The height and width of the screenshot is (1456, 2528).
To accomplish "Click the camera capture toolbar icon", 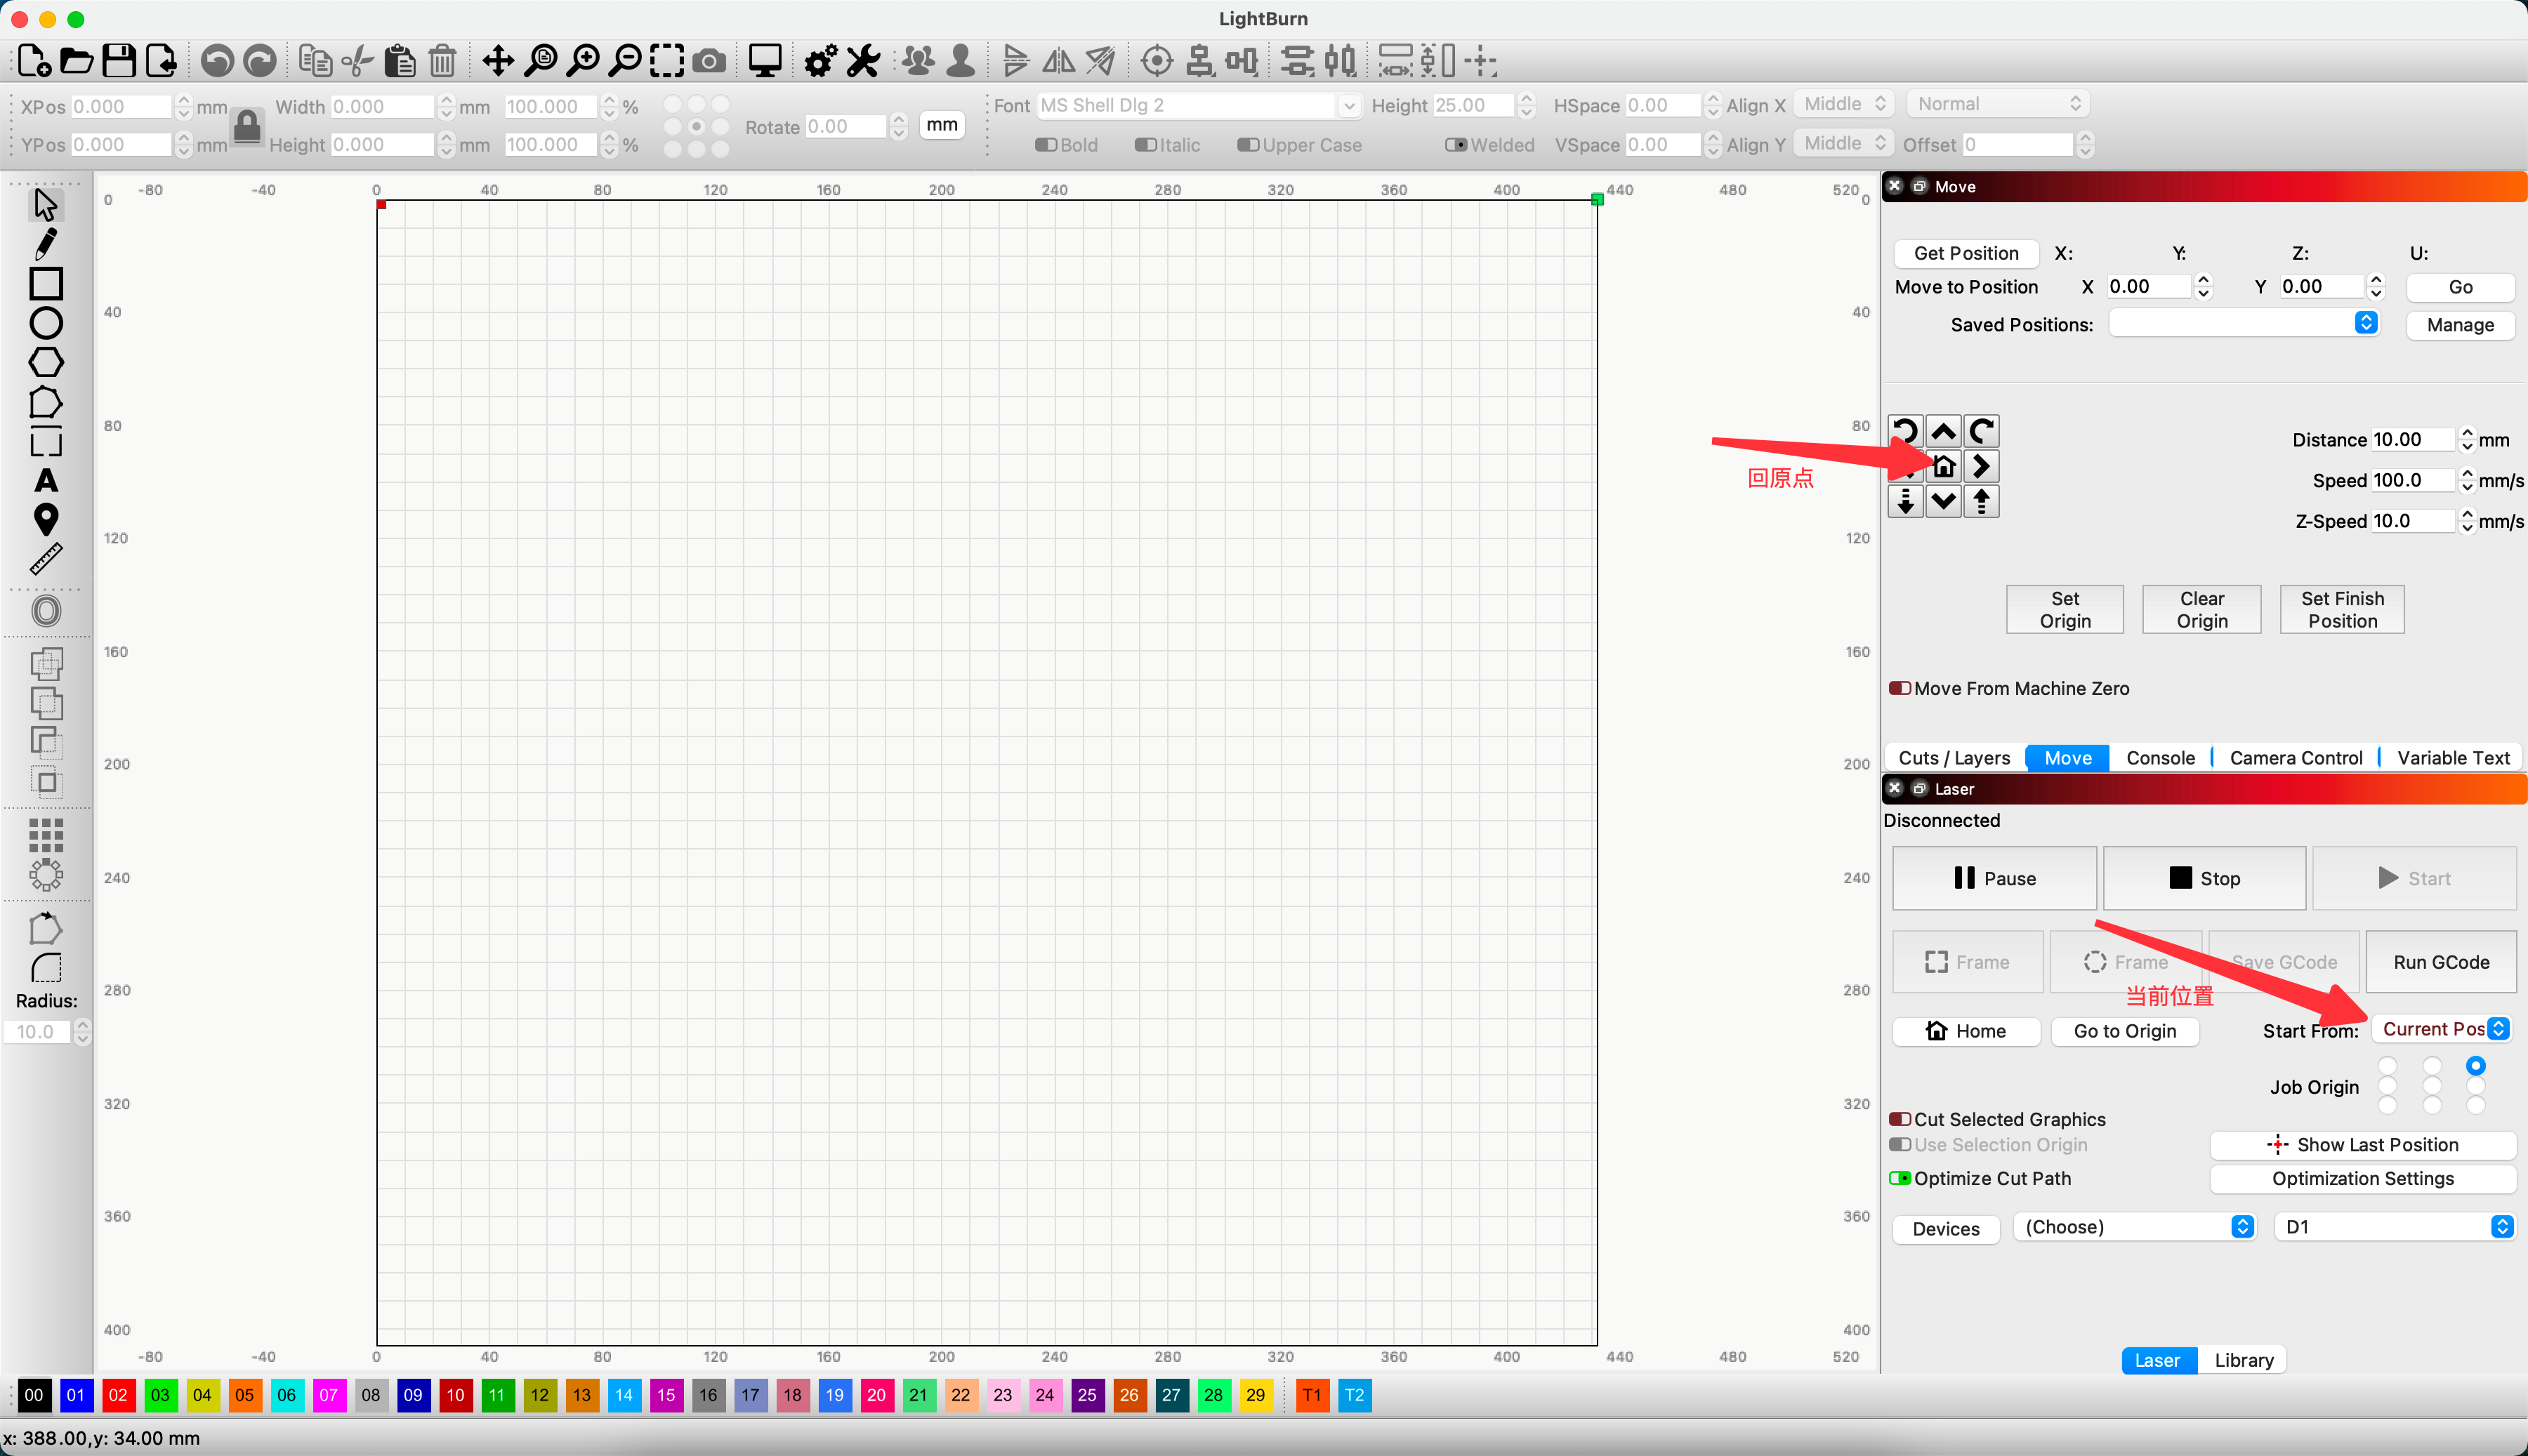I will pos(710,61).
